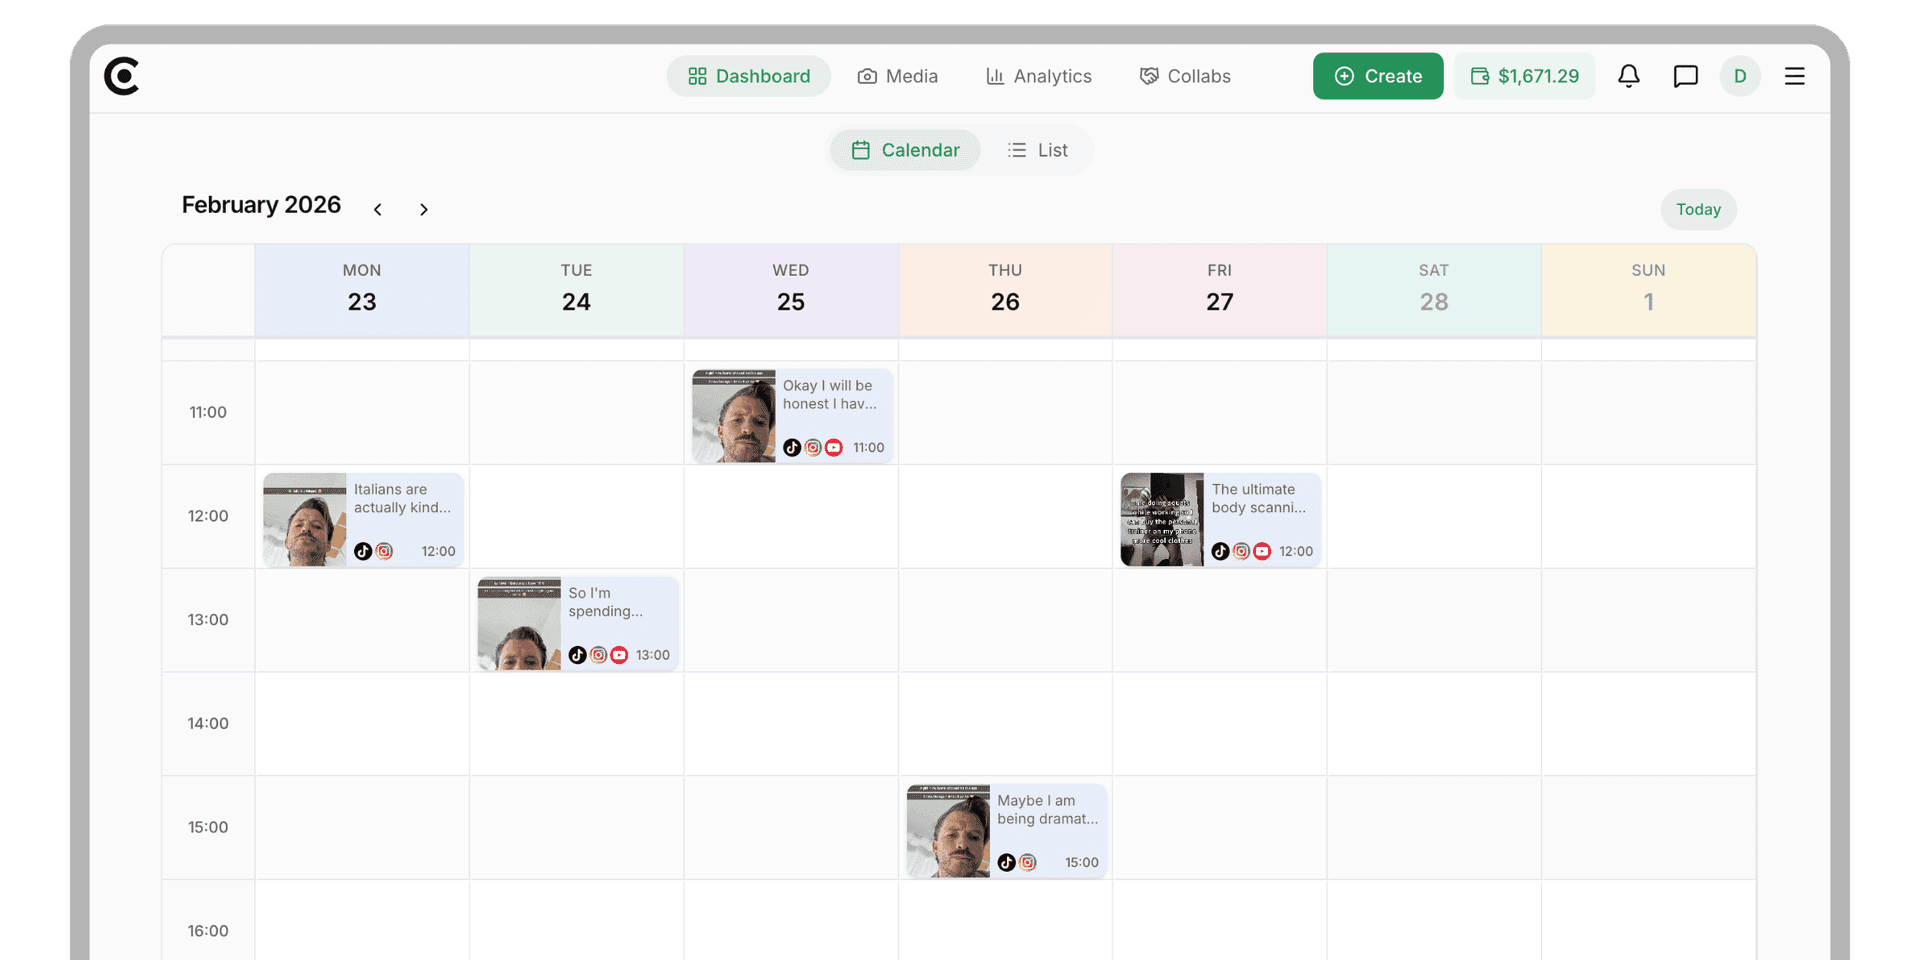
Task: Go to the next month with the right chevron
Action: coord(424,209)
